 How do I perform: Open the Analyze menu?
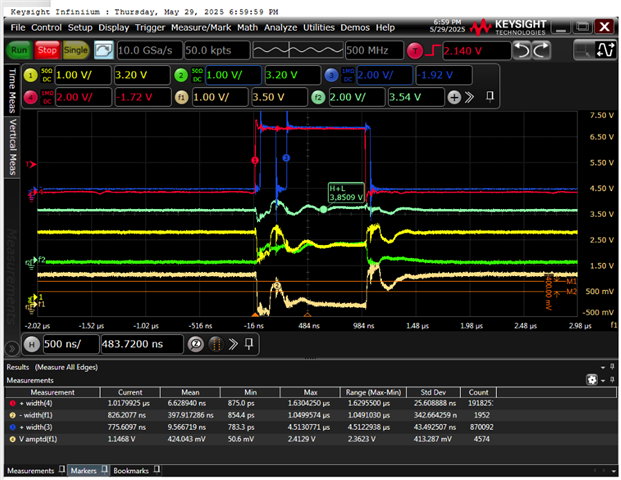[x=280, y=27]
